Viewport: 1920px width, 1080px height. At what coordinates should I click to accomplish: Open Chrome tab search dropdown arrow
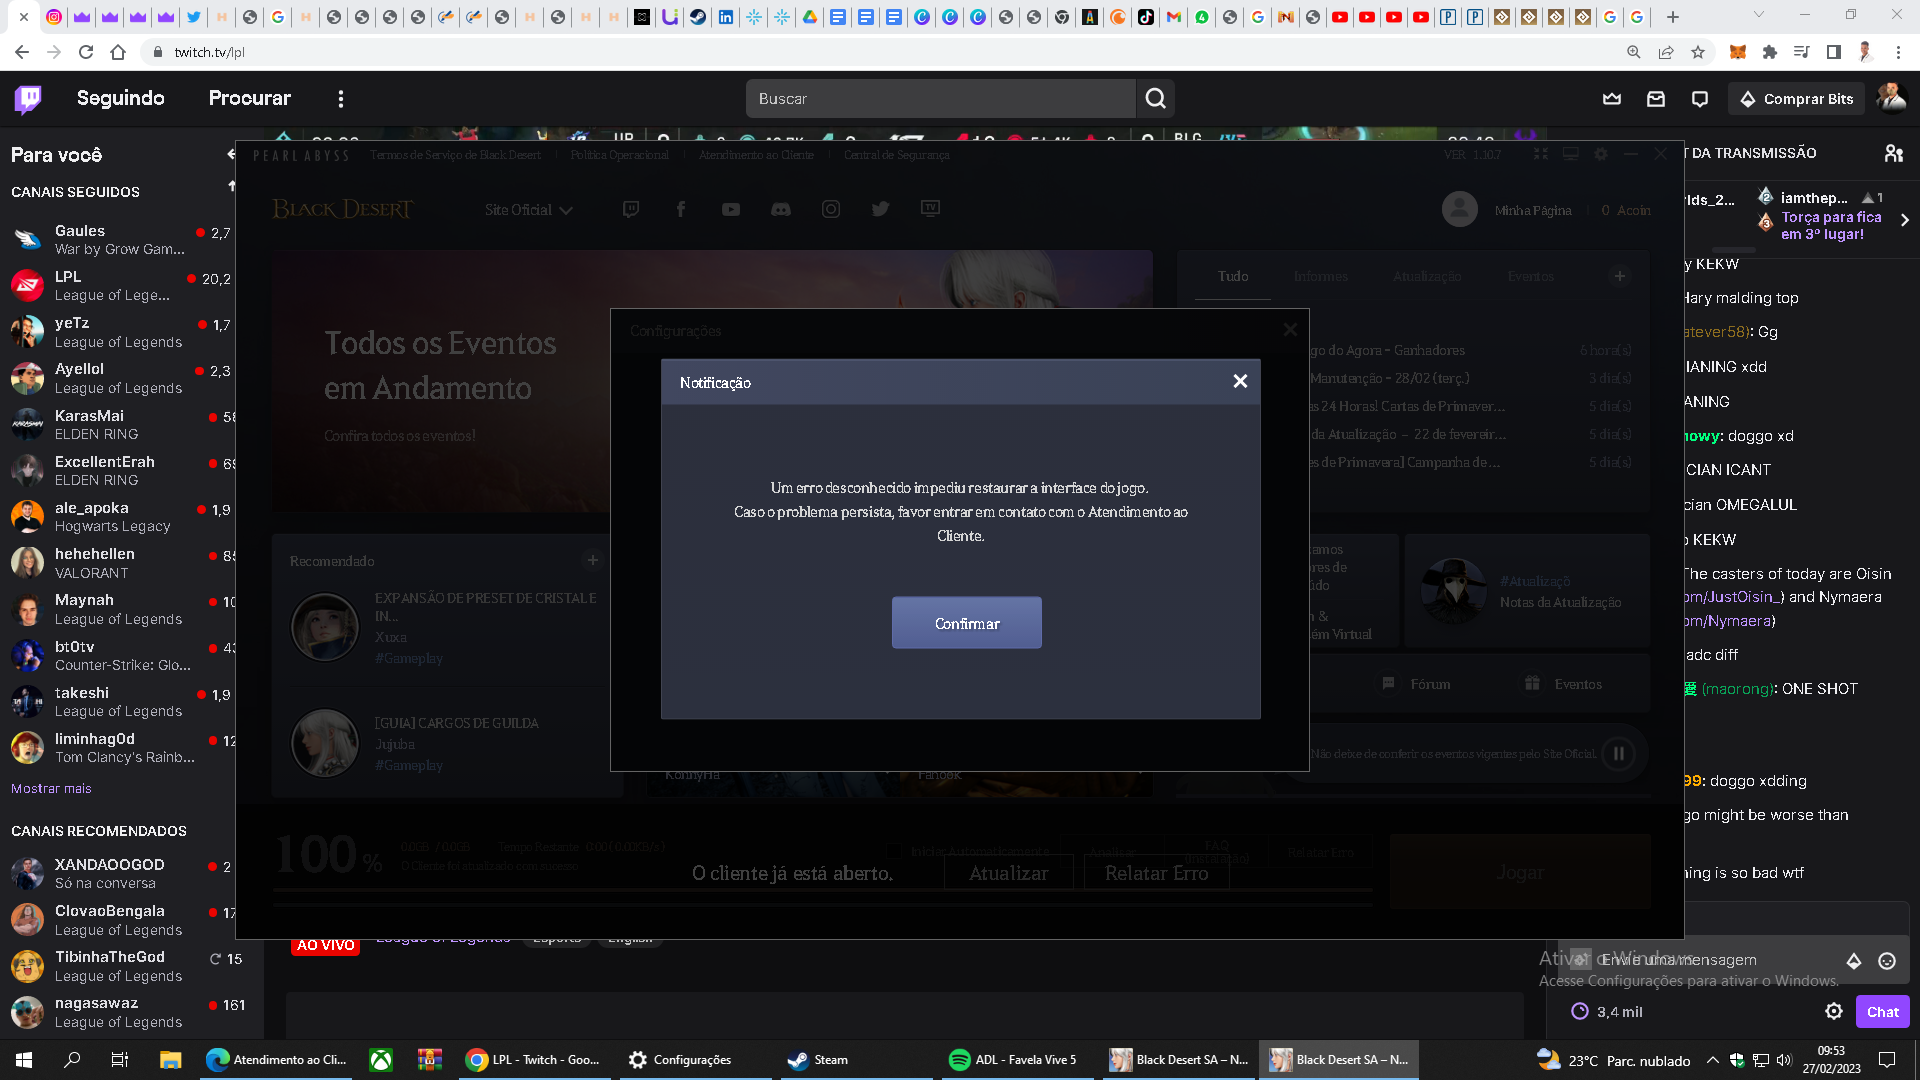tap(1759, 15)
